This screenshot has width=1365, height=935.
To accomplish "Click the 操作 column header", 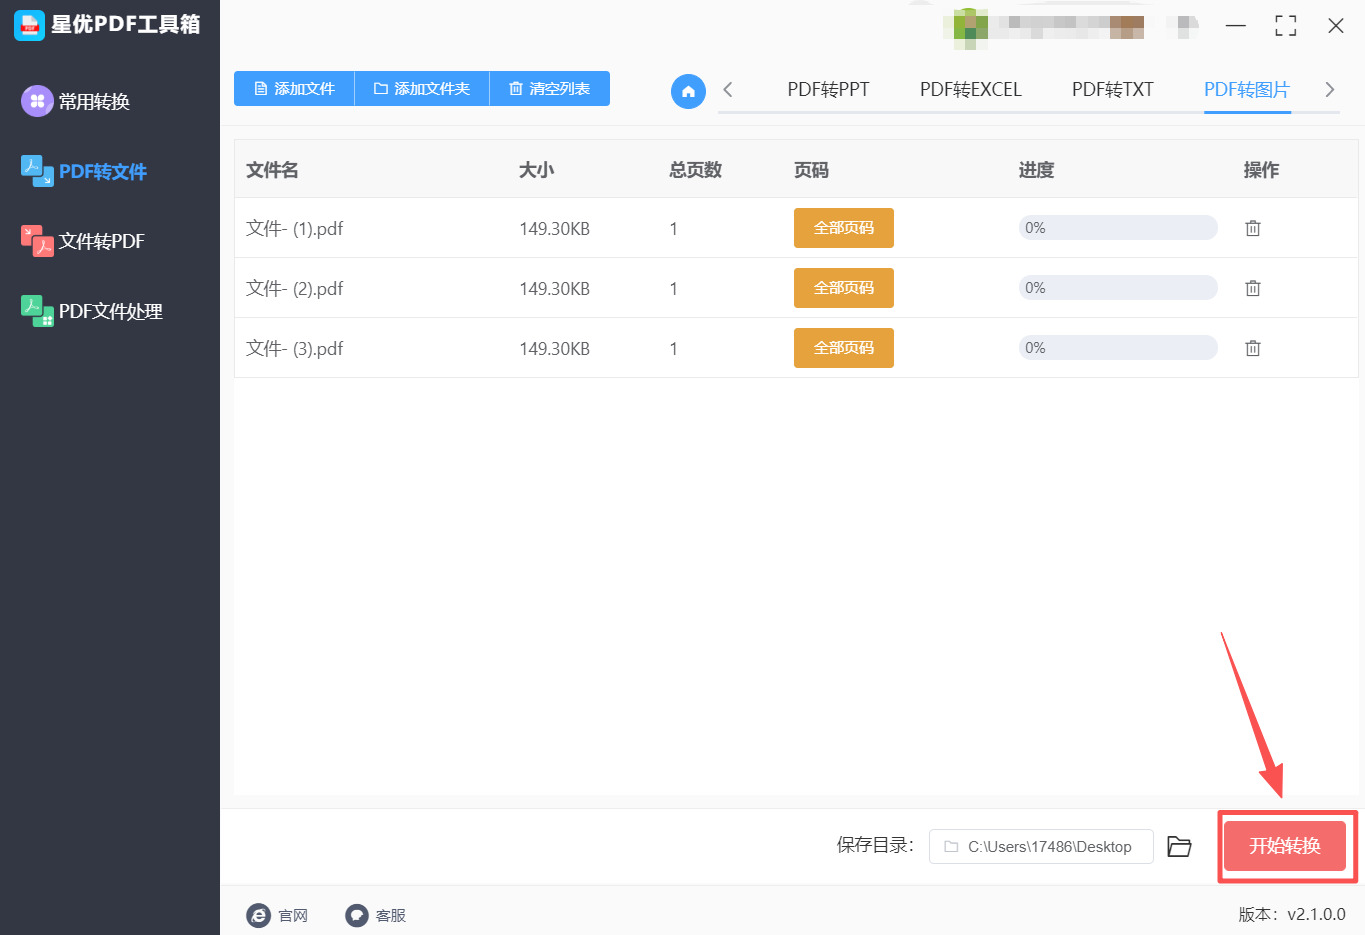I will tap(1261, 170).
